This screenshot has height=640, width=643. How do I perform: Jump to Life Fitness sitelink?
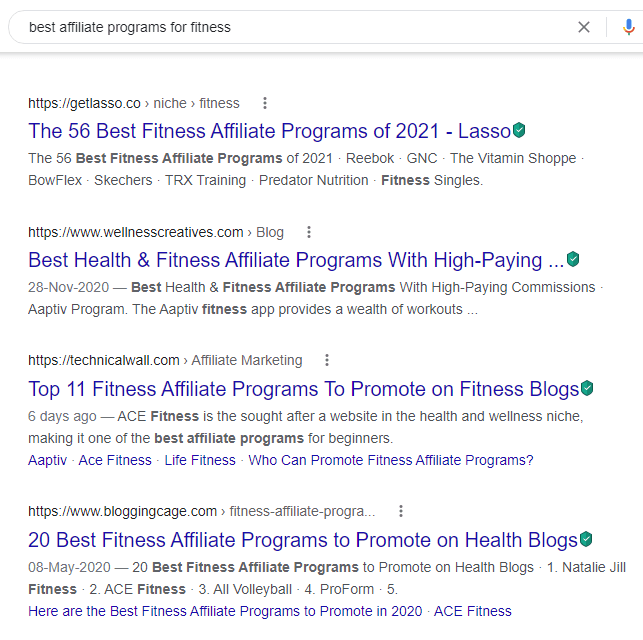point(200,460)
